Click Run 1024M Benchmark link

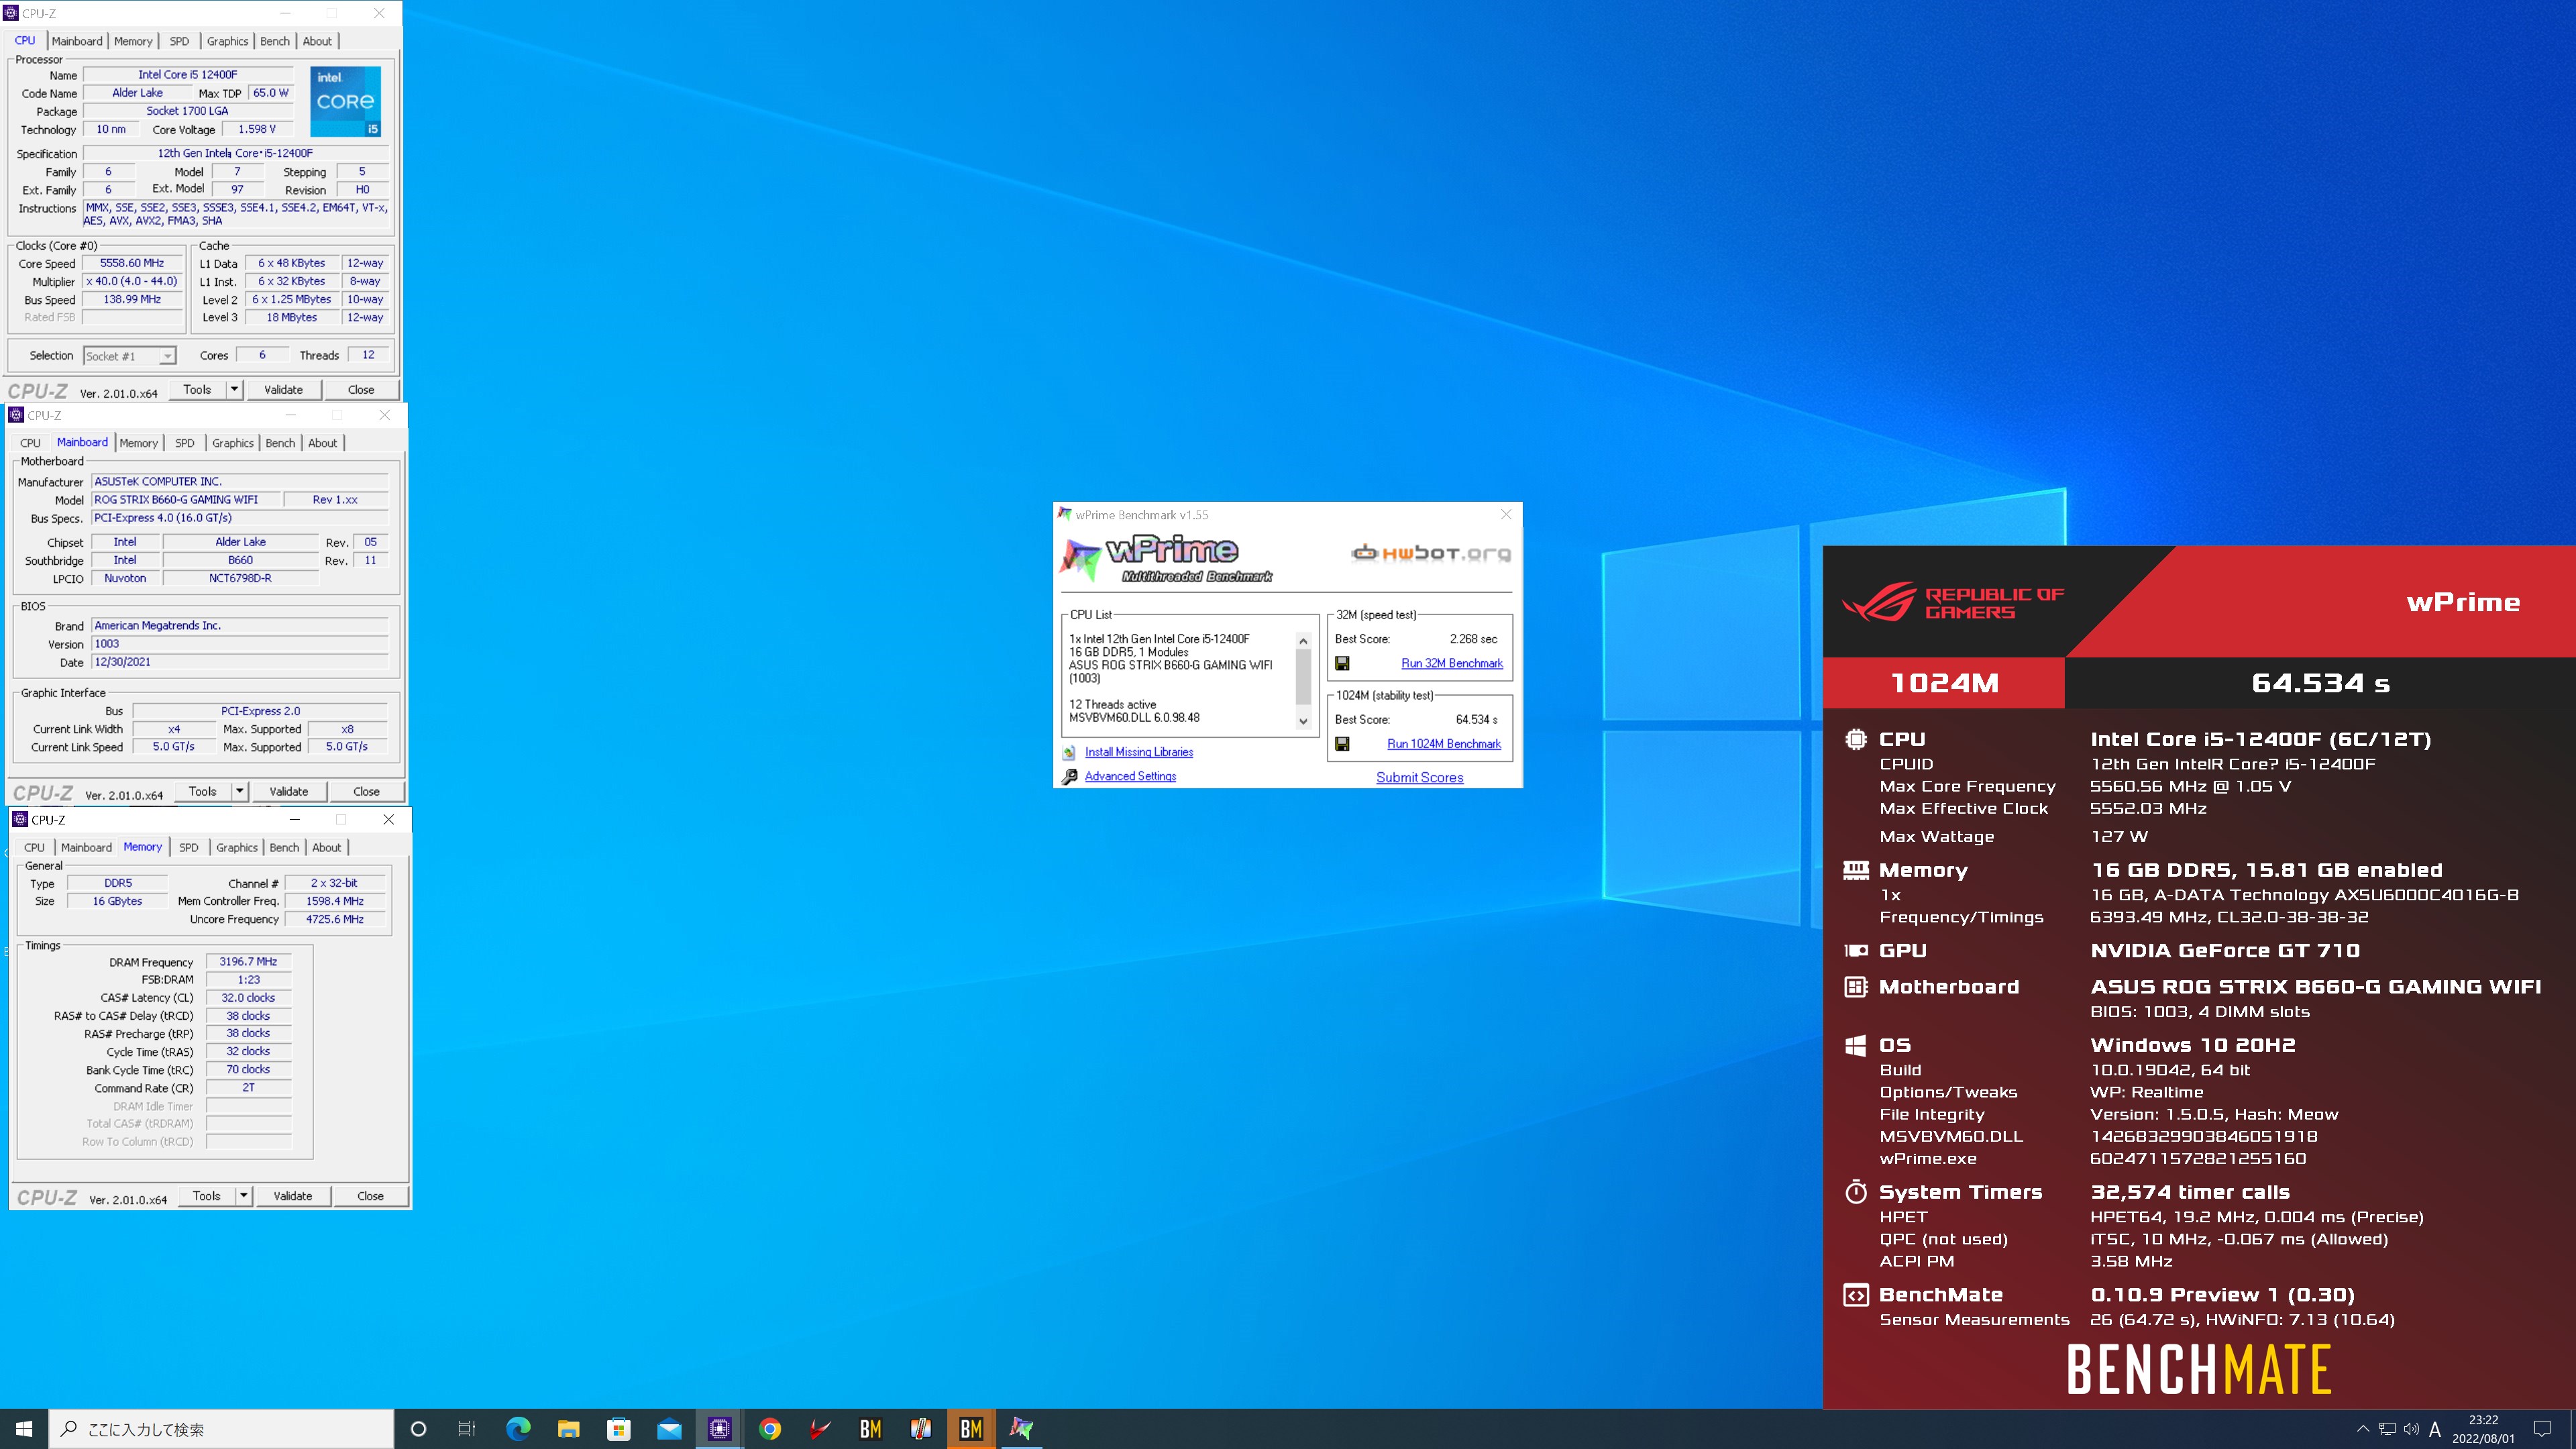[x=1444, y=744]
